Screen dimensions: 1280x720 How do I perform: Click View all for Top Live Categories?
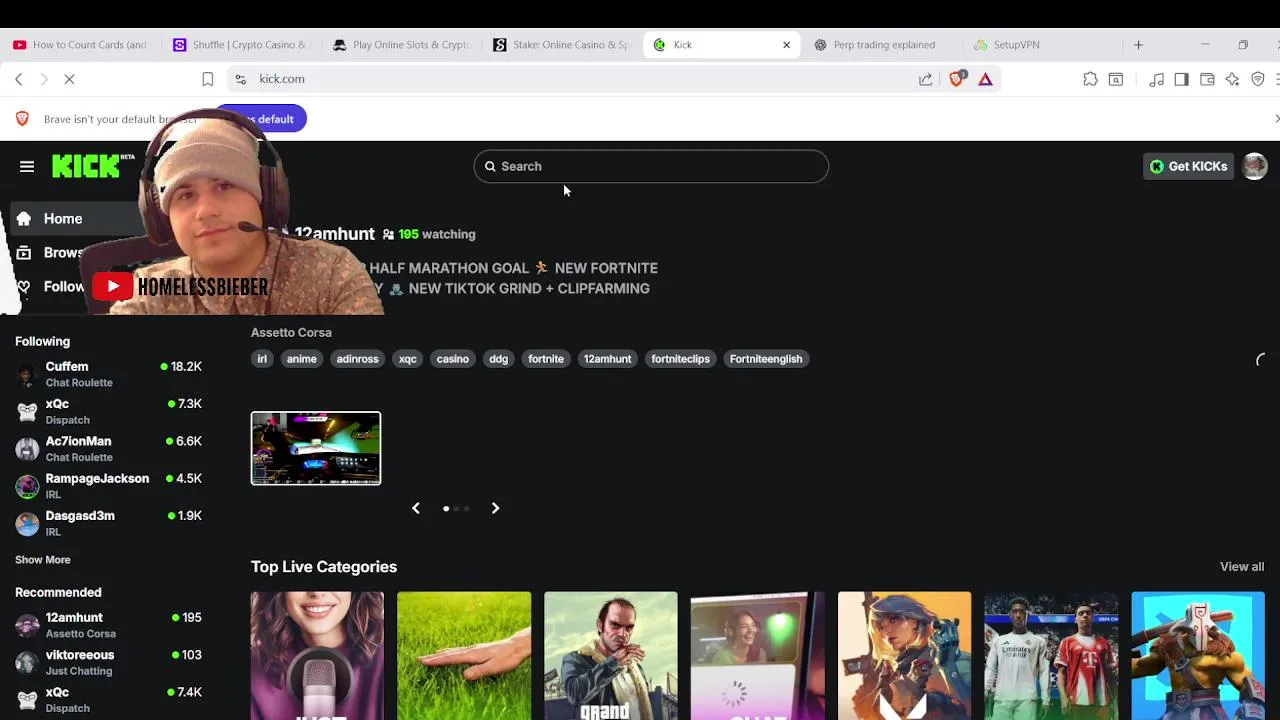pos(1242,567)
